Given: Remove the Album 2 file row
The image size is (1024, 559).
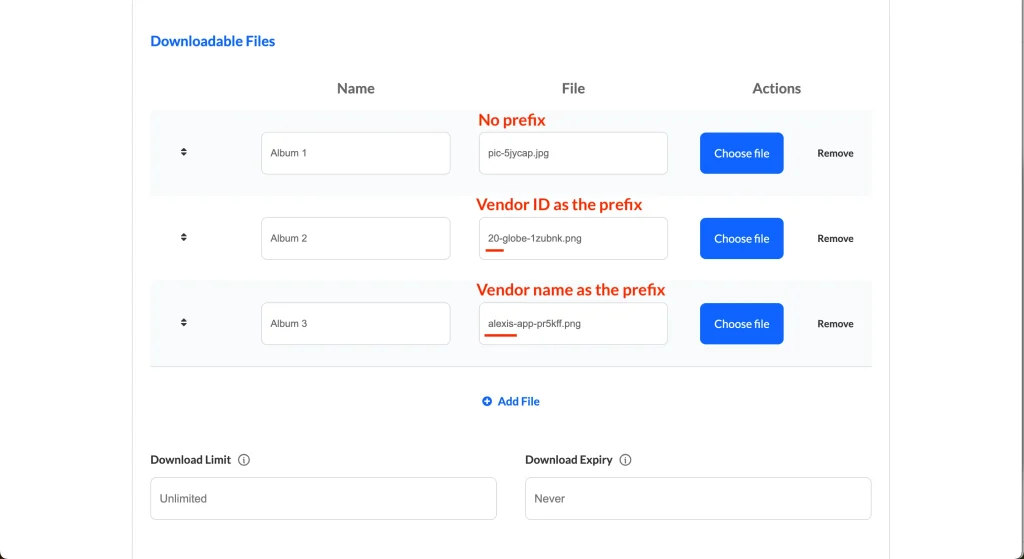Looking at the screenshot, I should pyautogui.click(x=835, y=238).
